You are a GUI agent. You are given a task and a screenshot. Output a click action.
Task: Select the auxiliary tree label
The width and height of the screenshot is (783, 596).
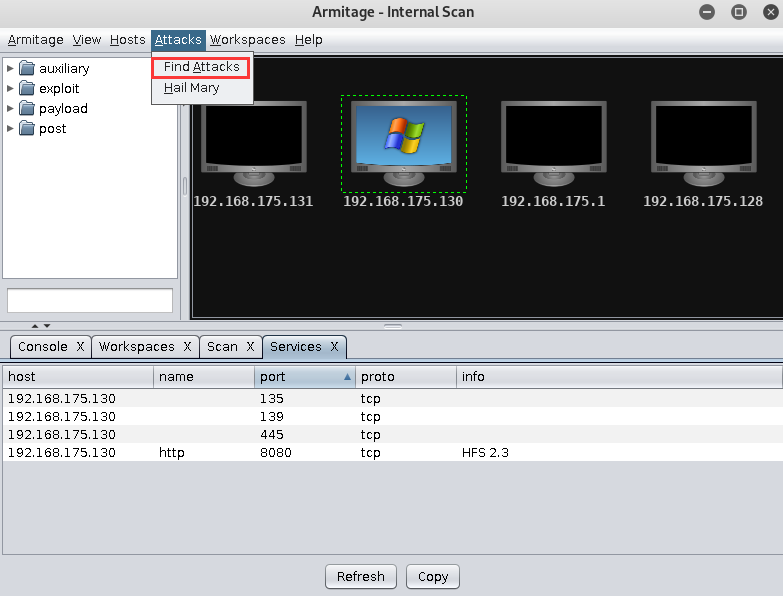coord(64,68)
